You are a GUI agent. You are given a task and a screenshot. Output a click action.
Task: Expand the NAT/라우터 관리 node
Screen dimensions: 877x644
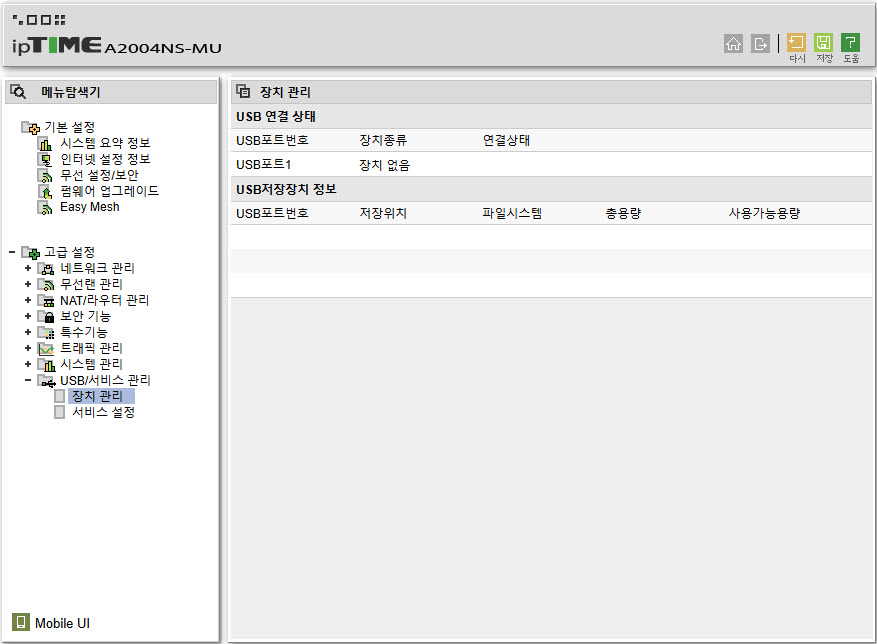point(28,300)
